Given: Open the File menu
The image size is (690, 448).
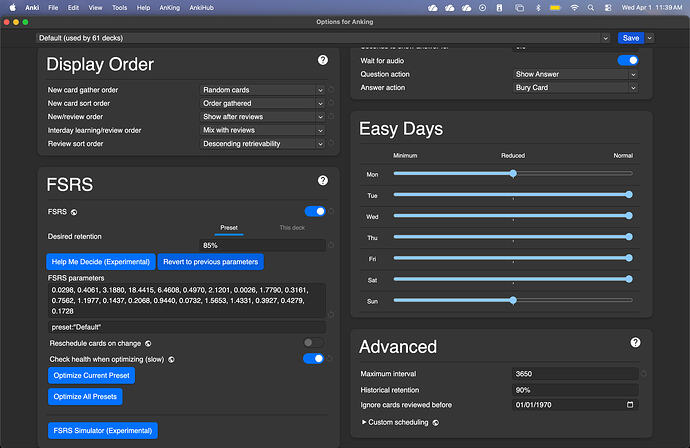Looking at the screenshot, I should click(53, 7).
